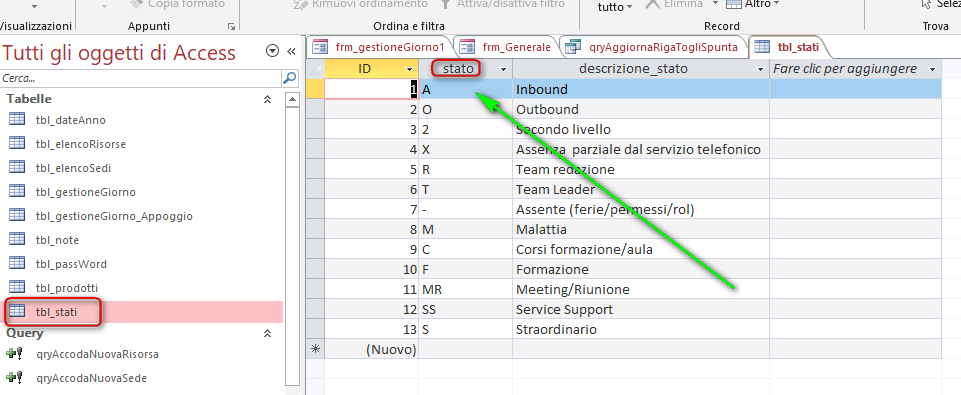Open the tbl_dateAnno table icon
The height and width of the screenshot is (395, 961).
(17, 120)
